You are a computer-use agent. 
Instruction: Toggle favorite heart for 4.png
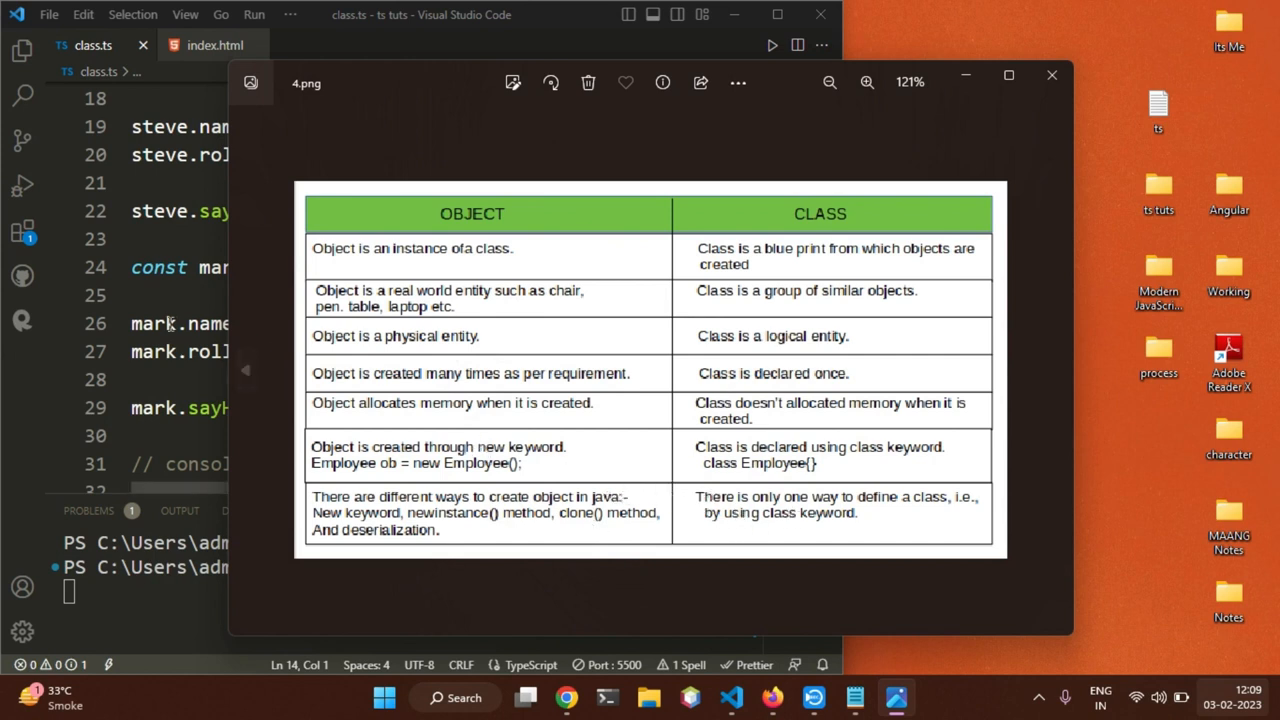tap(626, 83)
